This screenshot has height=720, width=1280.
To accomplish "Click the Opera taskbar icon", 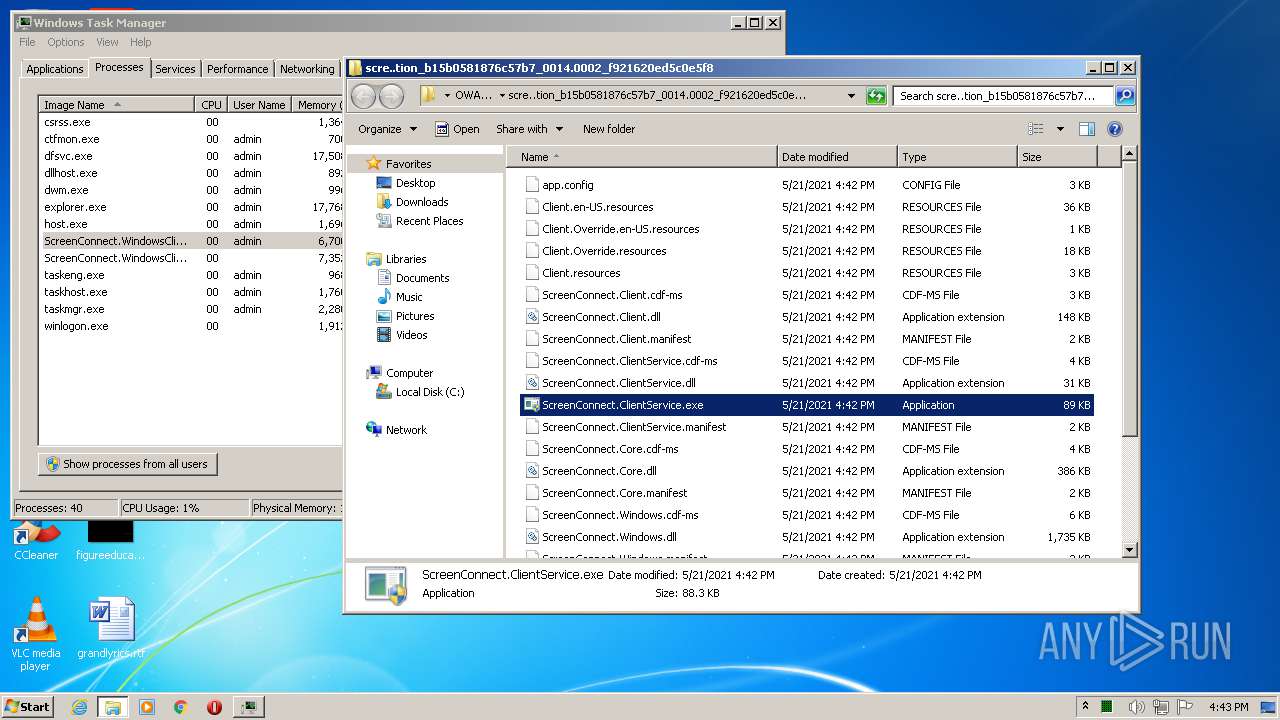I will coord(214,707).
